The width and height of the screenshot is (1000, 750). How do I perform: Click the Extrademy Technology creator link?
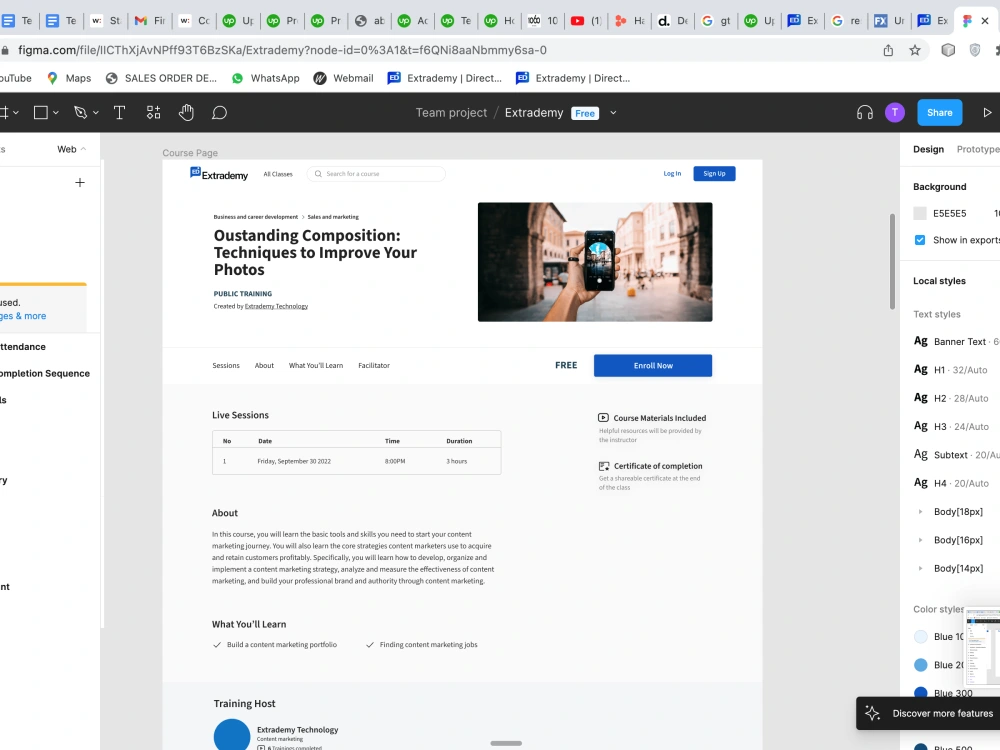click(276, 306)
